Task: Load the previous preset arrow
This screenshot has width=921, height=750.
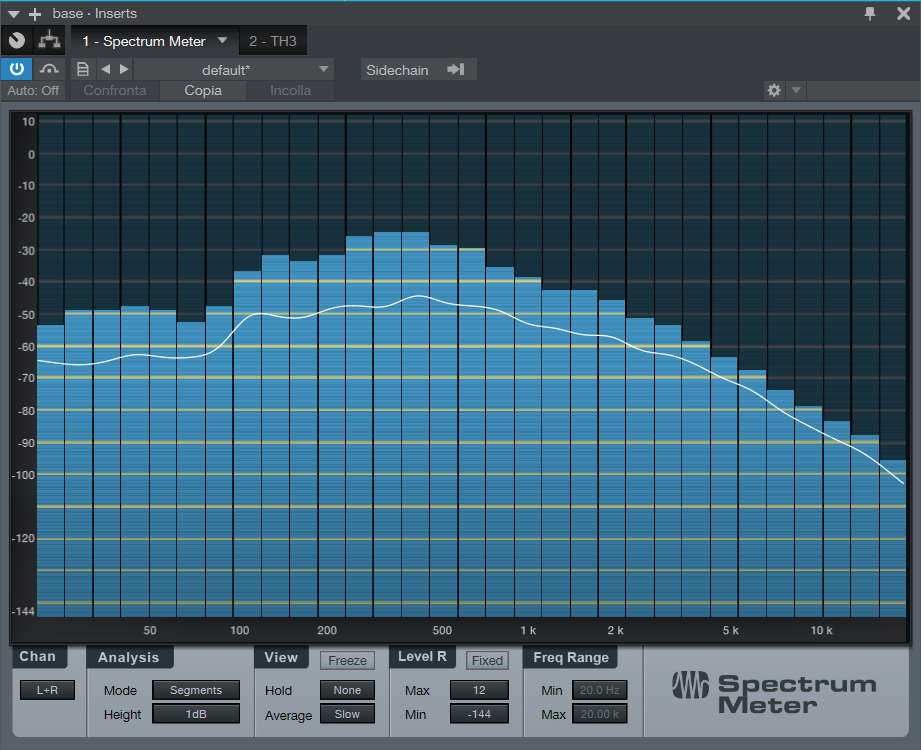Action: (105, 69)
